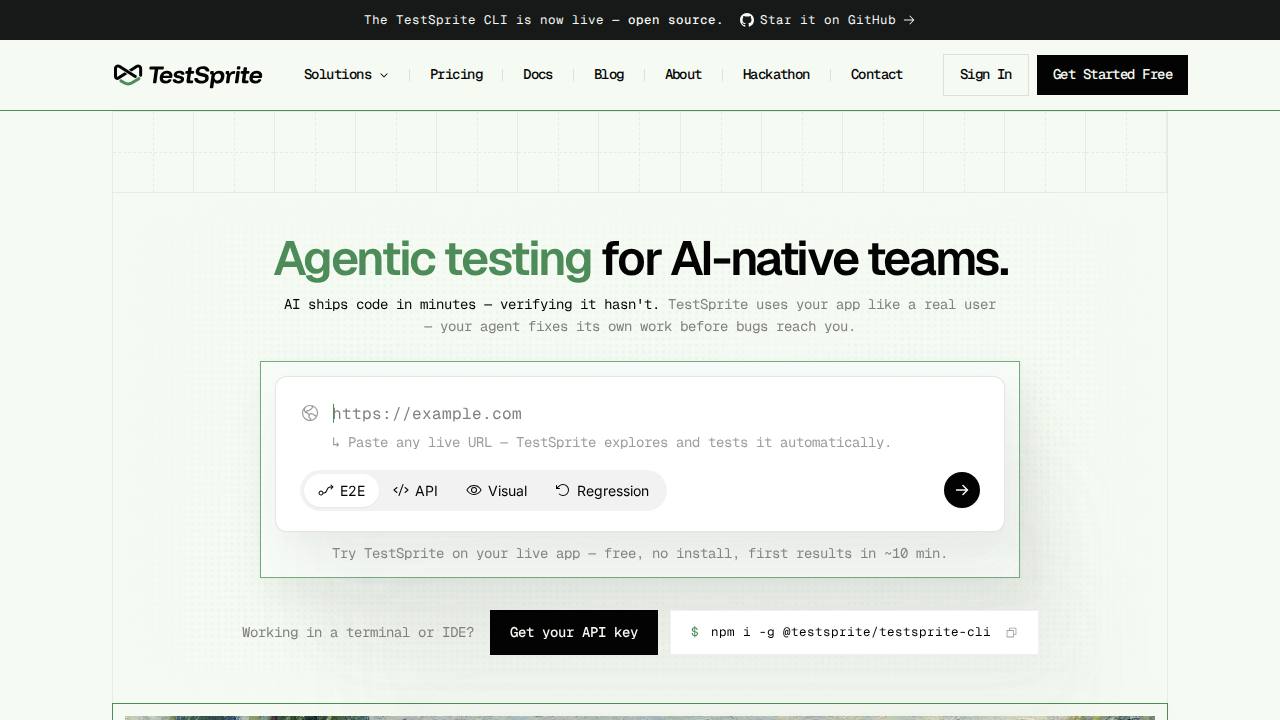The height and width of the screenshot is (720, 1280).
Task: Select the Visual test type
Action: [x=497, y=491]
